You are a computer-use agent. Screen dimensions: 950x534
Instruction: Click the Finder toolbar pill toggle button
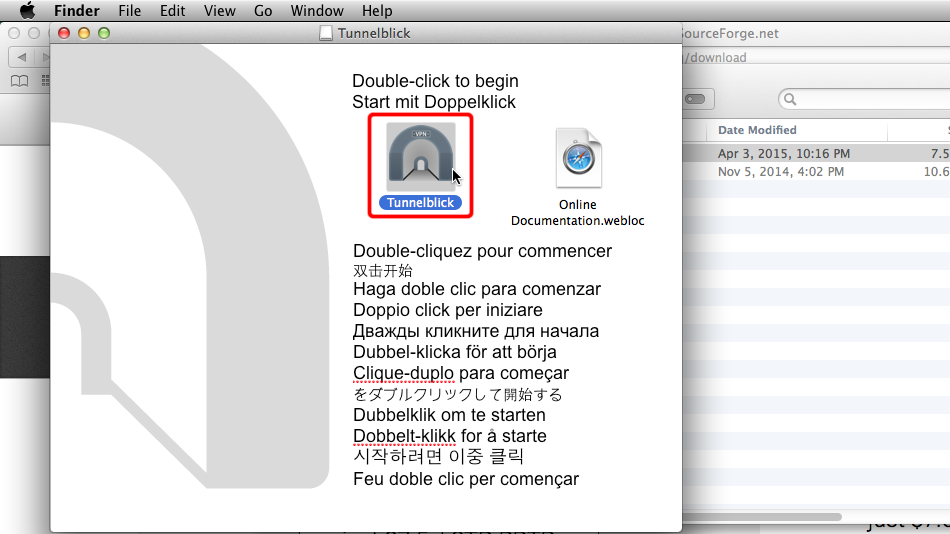pyautogui.click(x=694, y=99)
